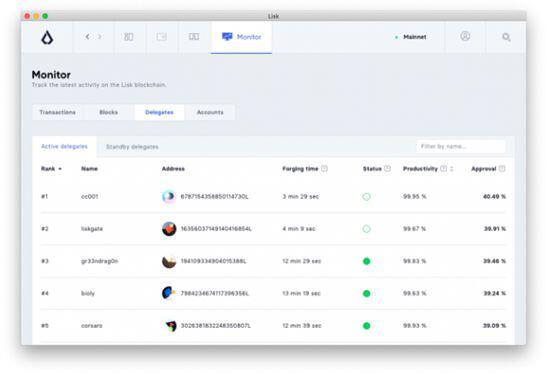This screenshot has height=374, width=554.
Task: Open the Wallet icon in top bar
Action: click(x=161, y=37)
